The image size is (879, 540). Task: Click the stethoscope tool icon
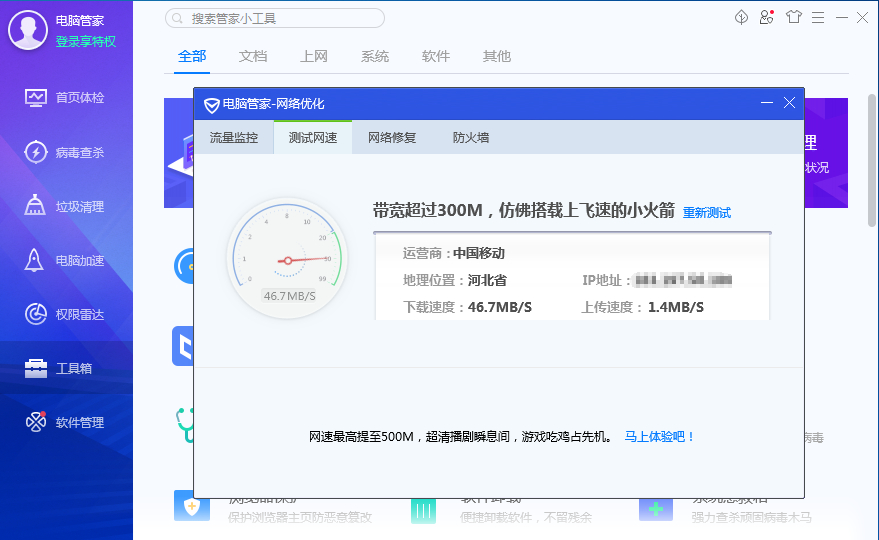pyautogui.click(x=184, y=424)
